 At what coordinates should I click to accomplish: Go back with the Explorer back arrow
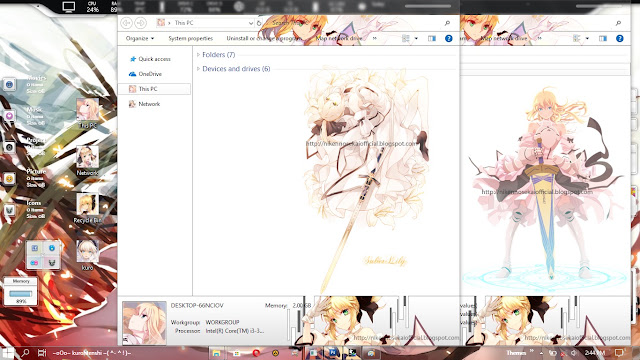coord(126,23)
